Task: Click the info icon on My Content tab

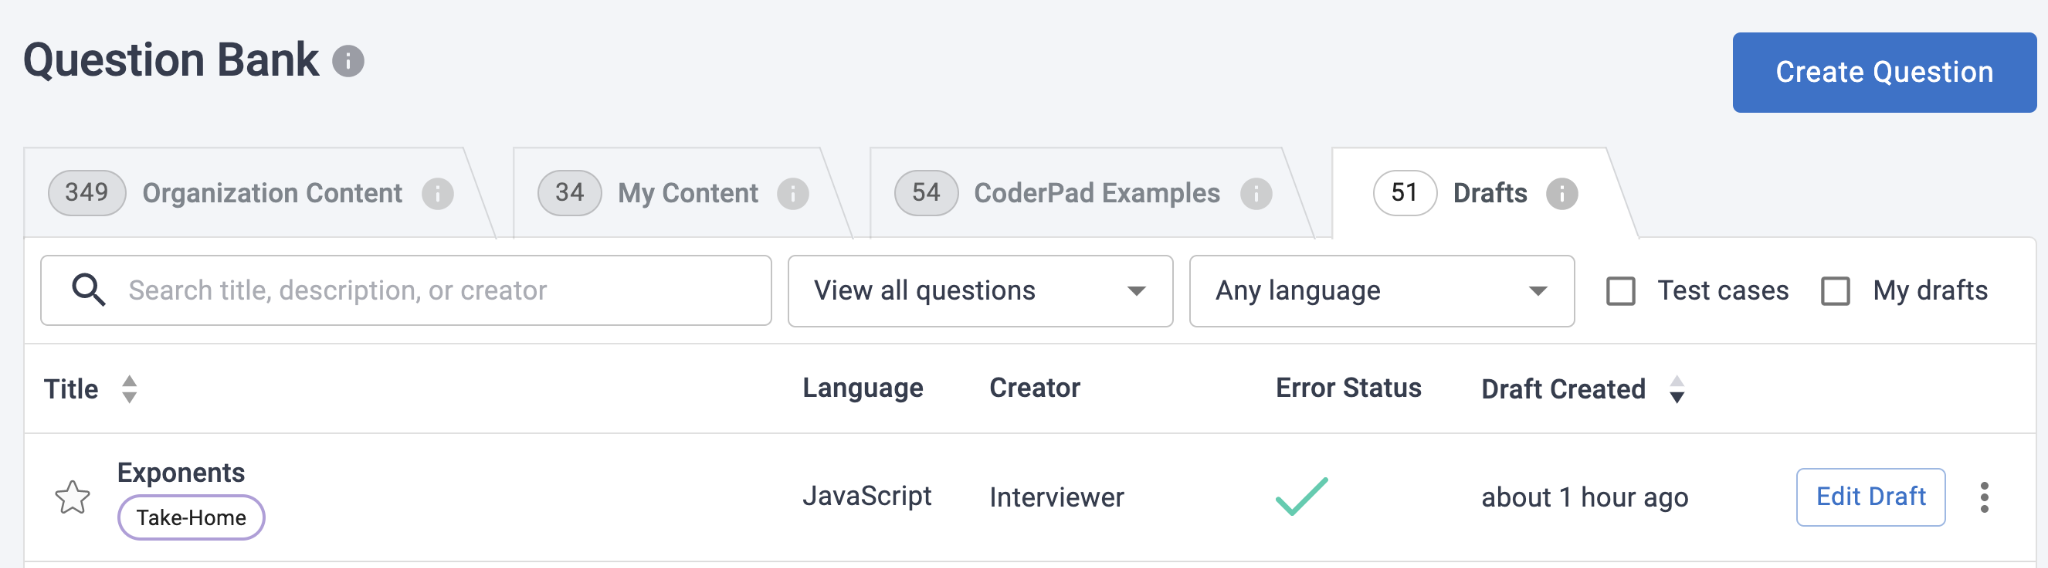Action: tap(793, 193)
